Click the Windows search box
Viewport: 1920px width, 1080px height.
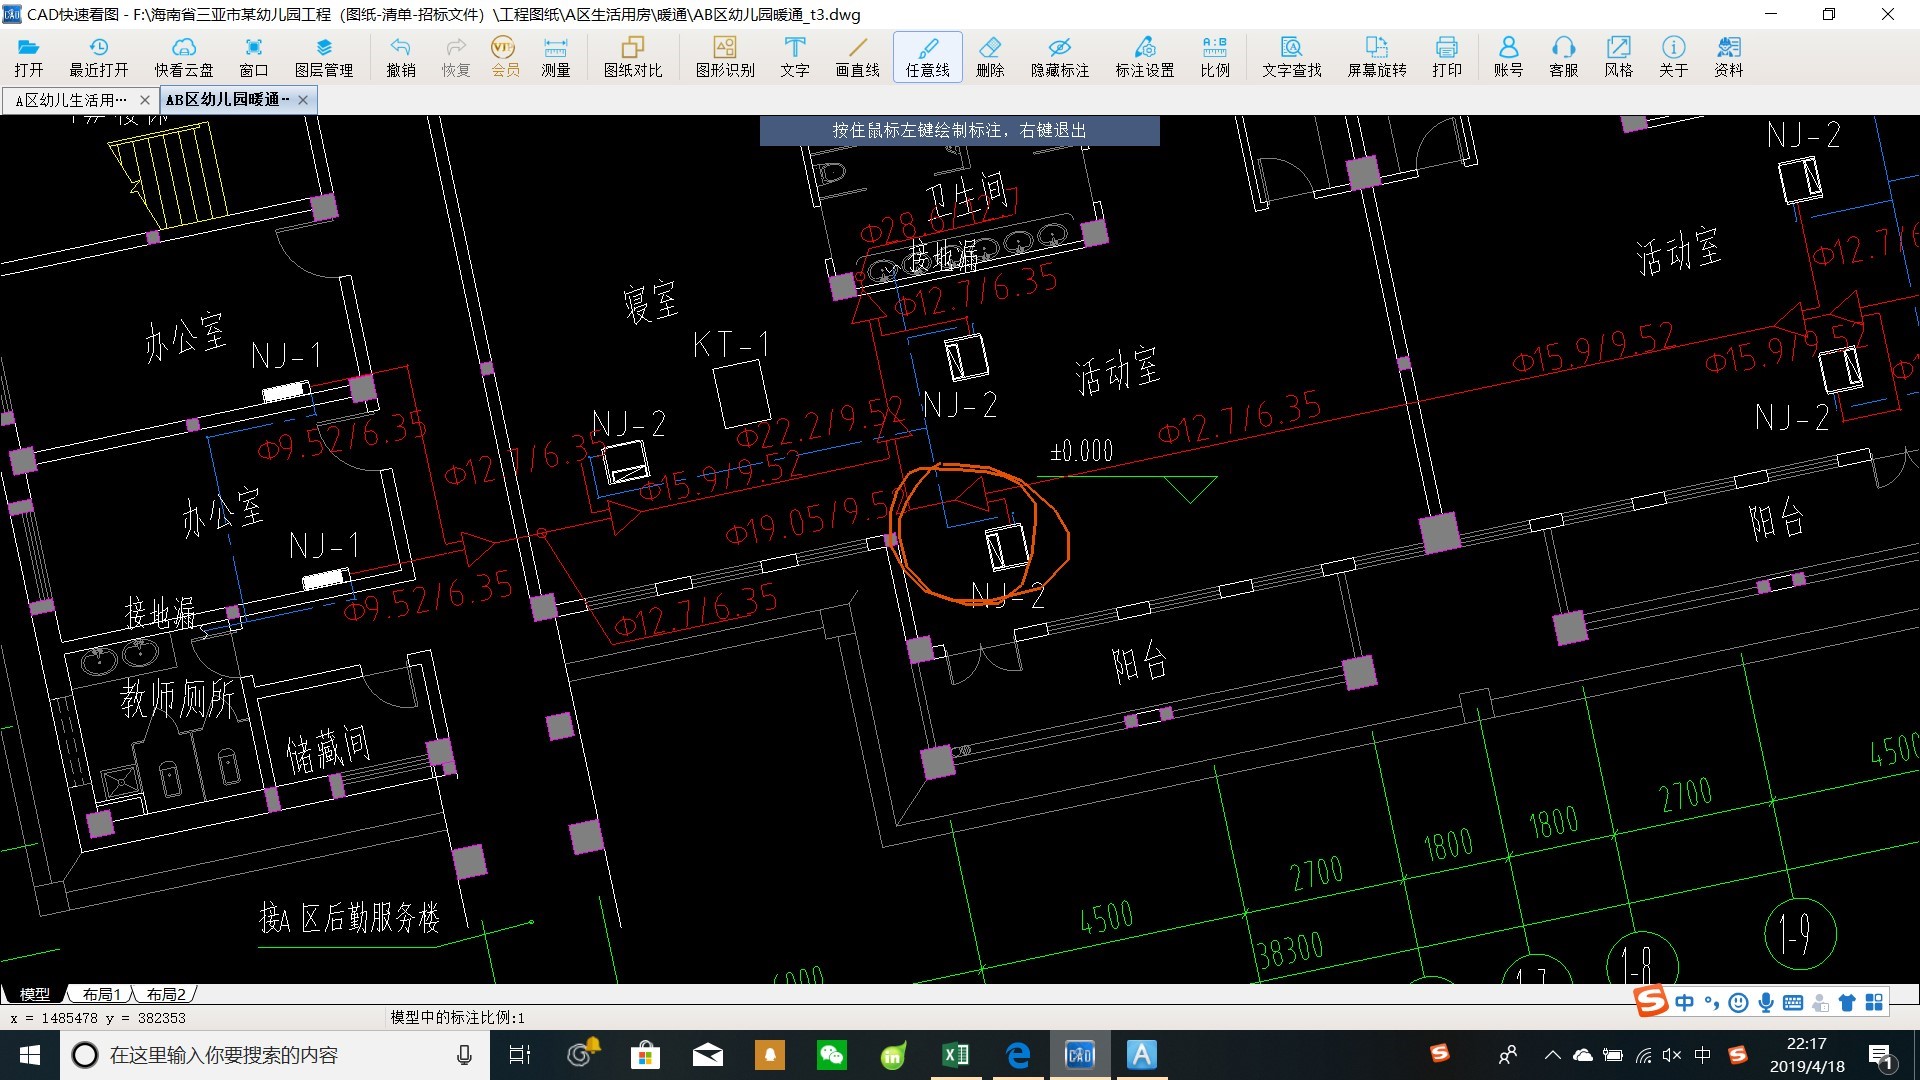pos(275,1055)
